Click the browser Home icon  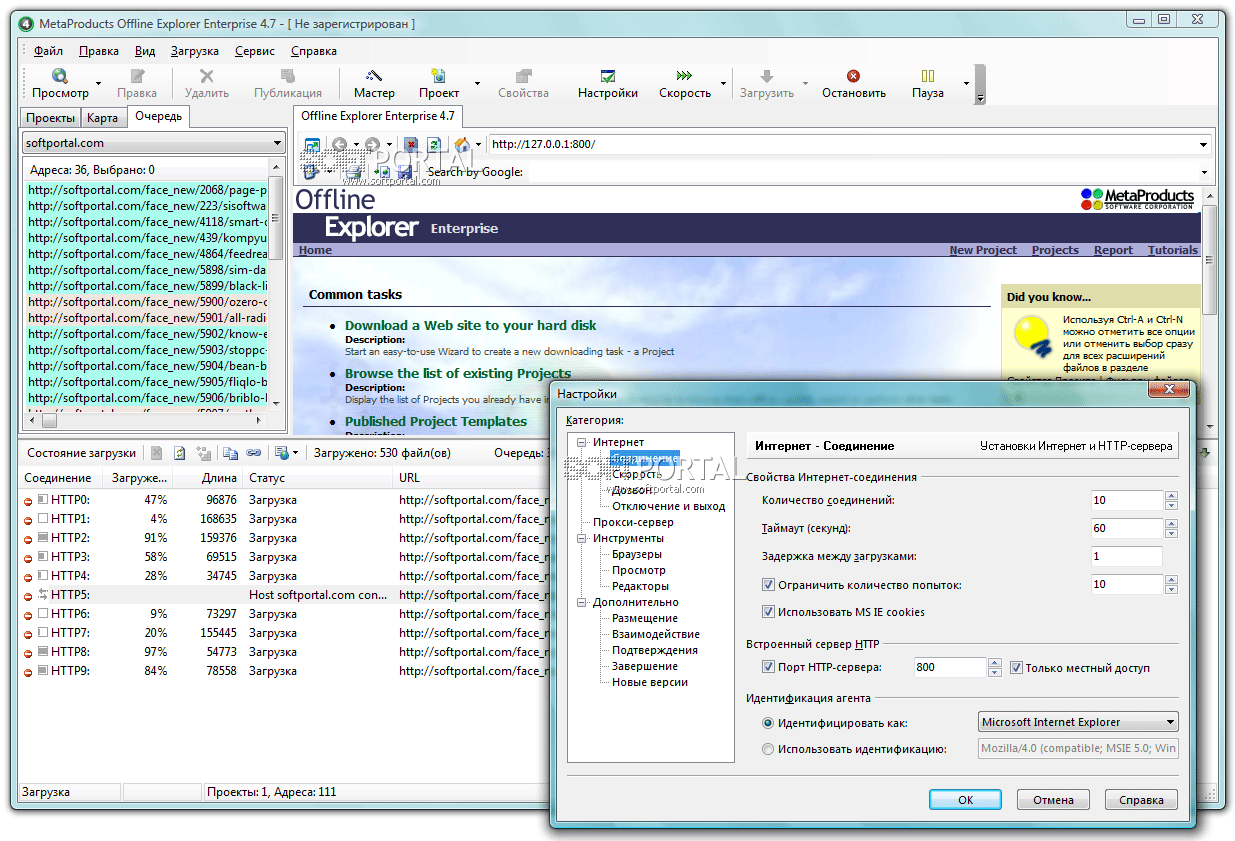462,145
